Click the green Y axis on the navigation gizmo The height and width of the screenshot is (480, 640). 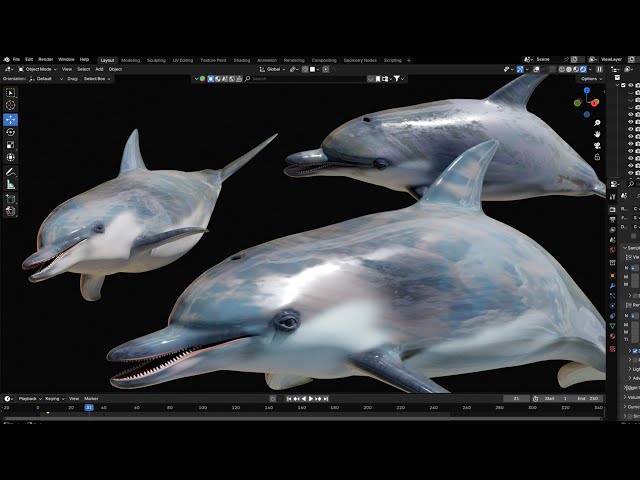tap(578, 103)
